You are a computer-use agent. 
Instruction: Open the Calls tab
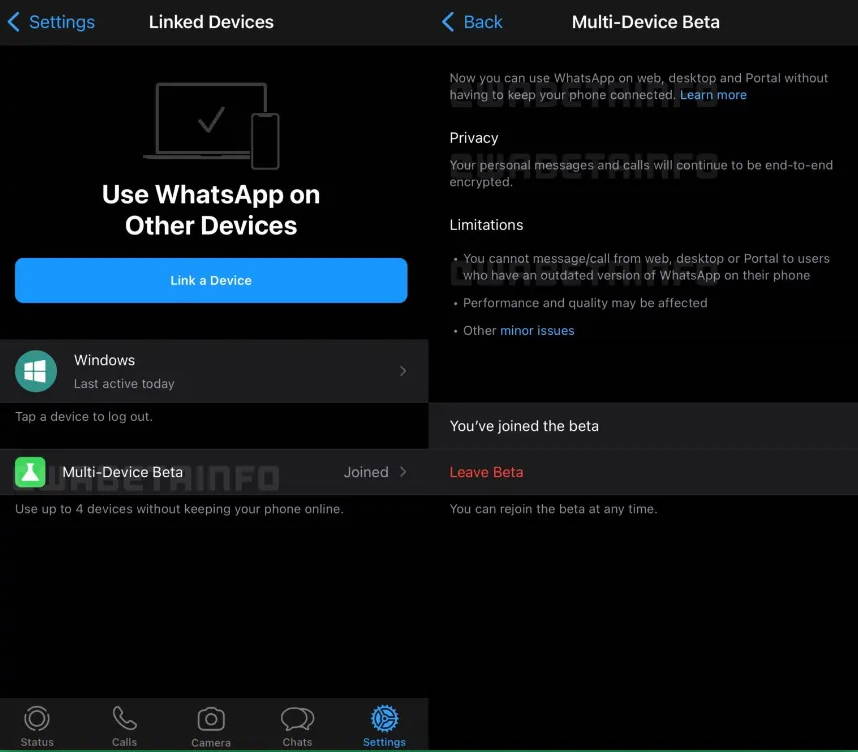(124, 720)
